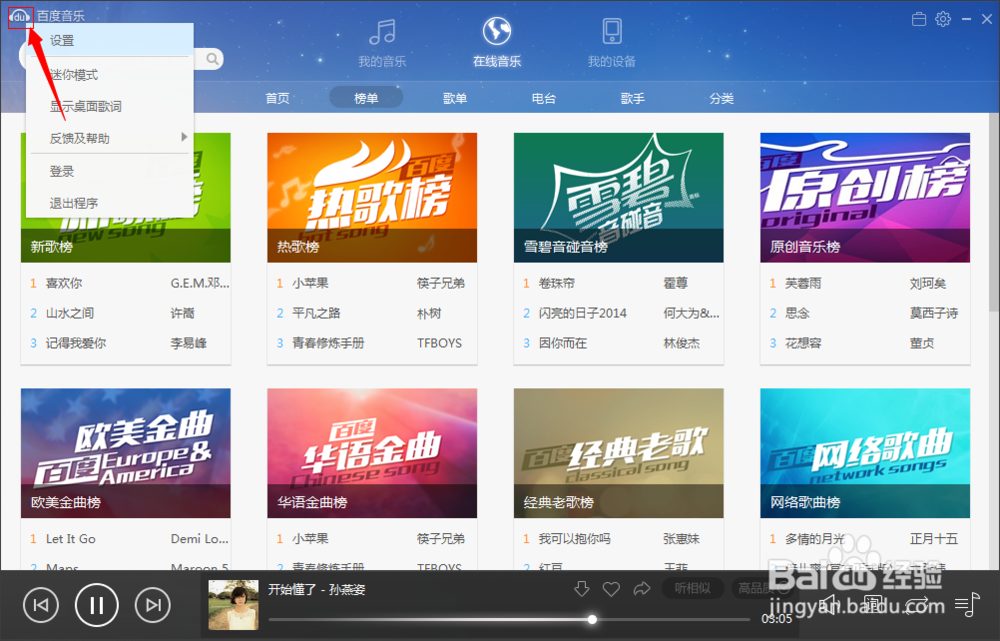The image size is (1000, 641).
Task: Switch to the 歌单 tab
Action: 455,98
